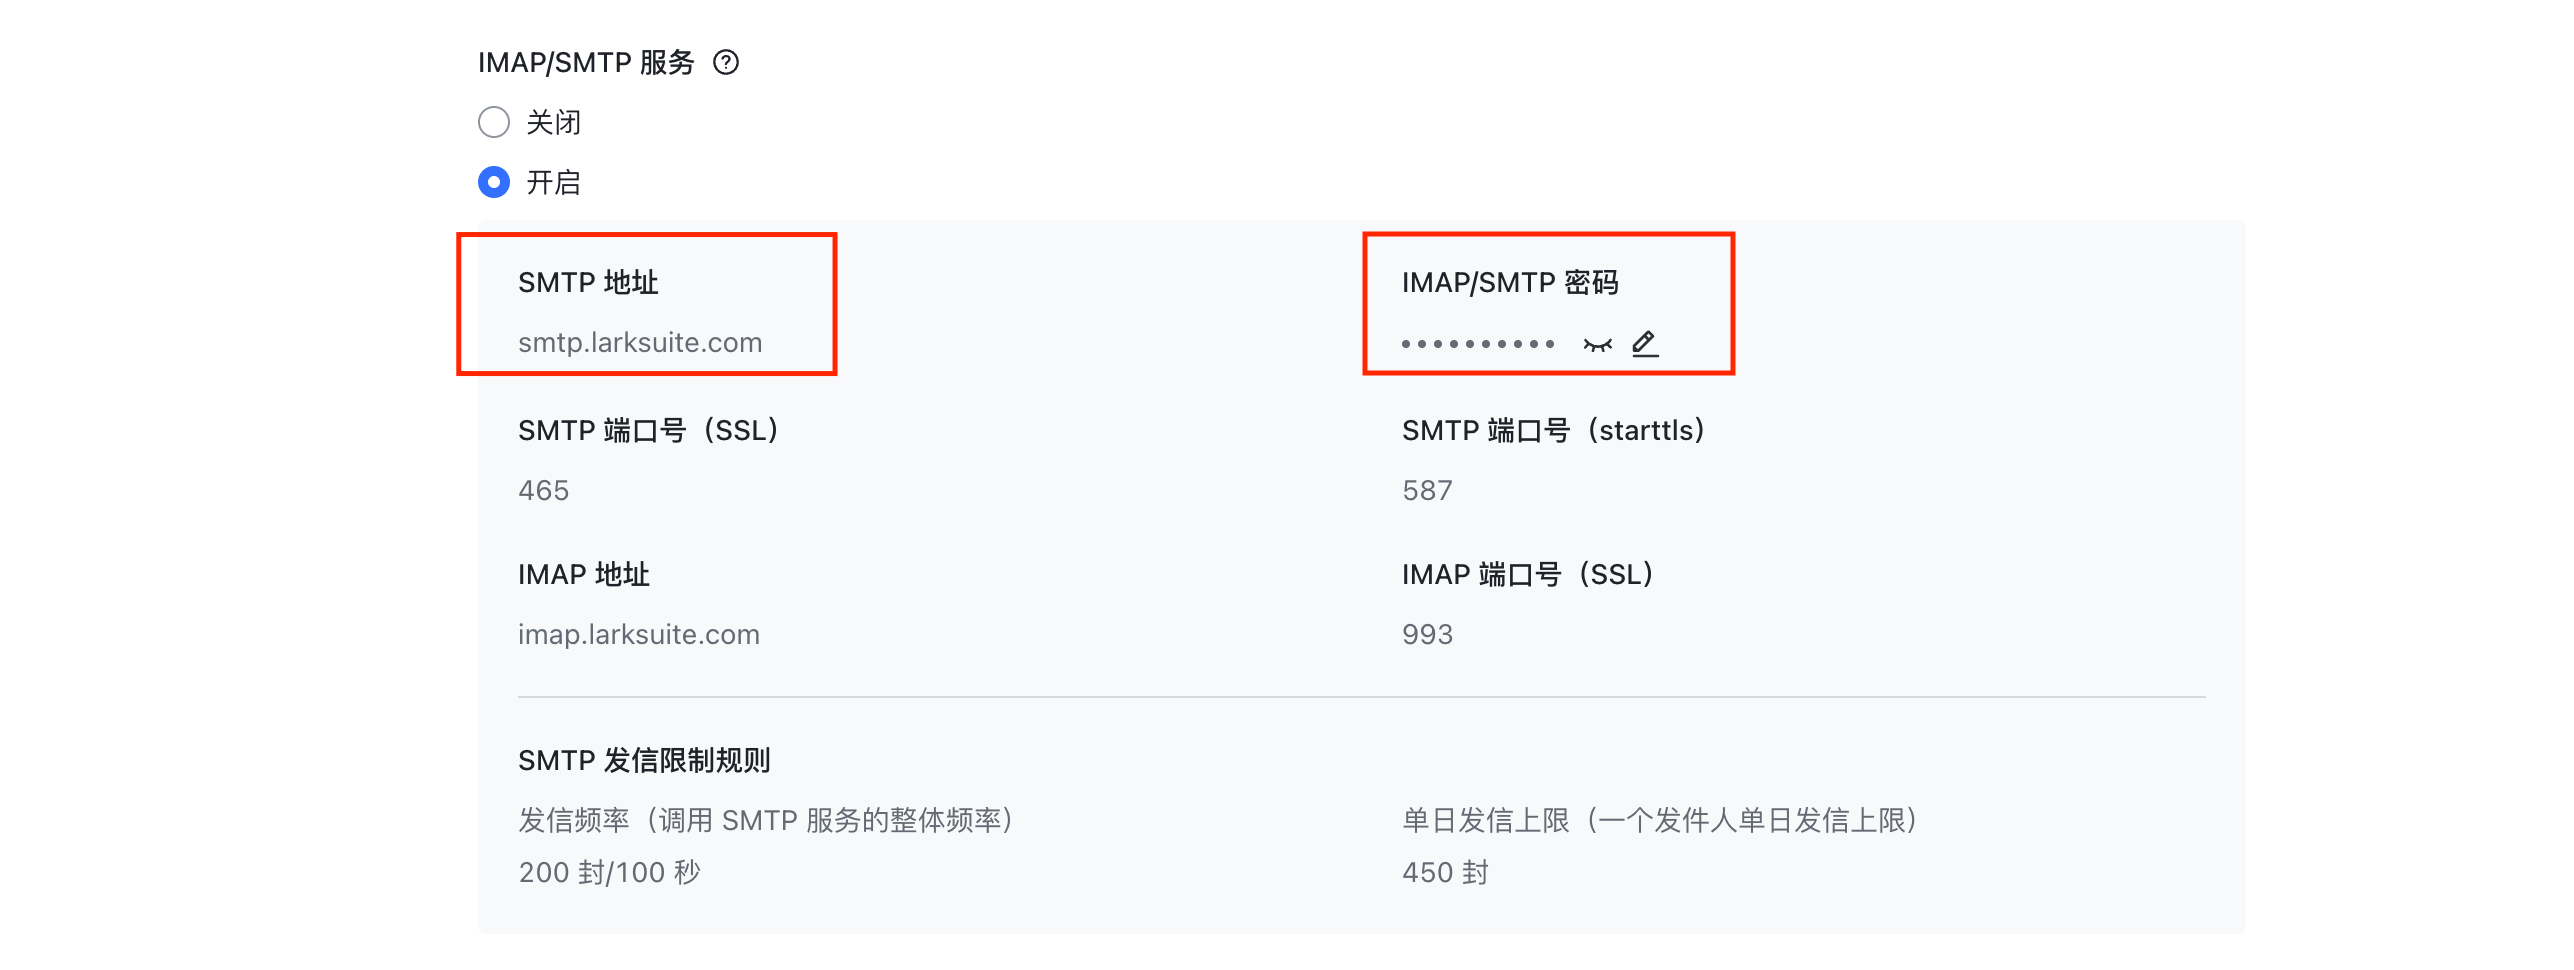
Task: Click the 开启 label text
Action: (554, 183)
